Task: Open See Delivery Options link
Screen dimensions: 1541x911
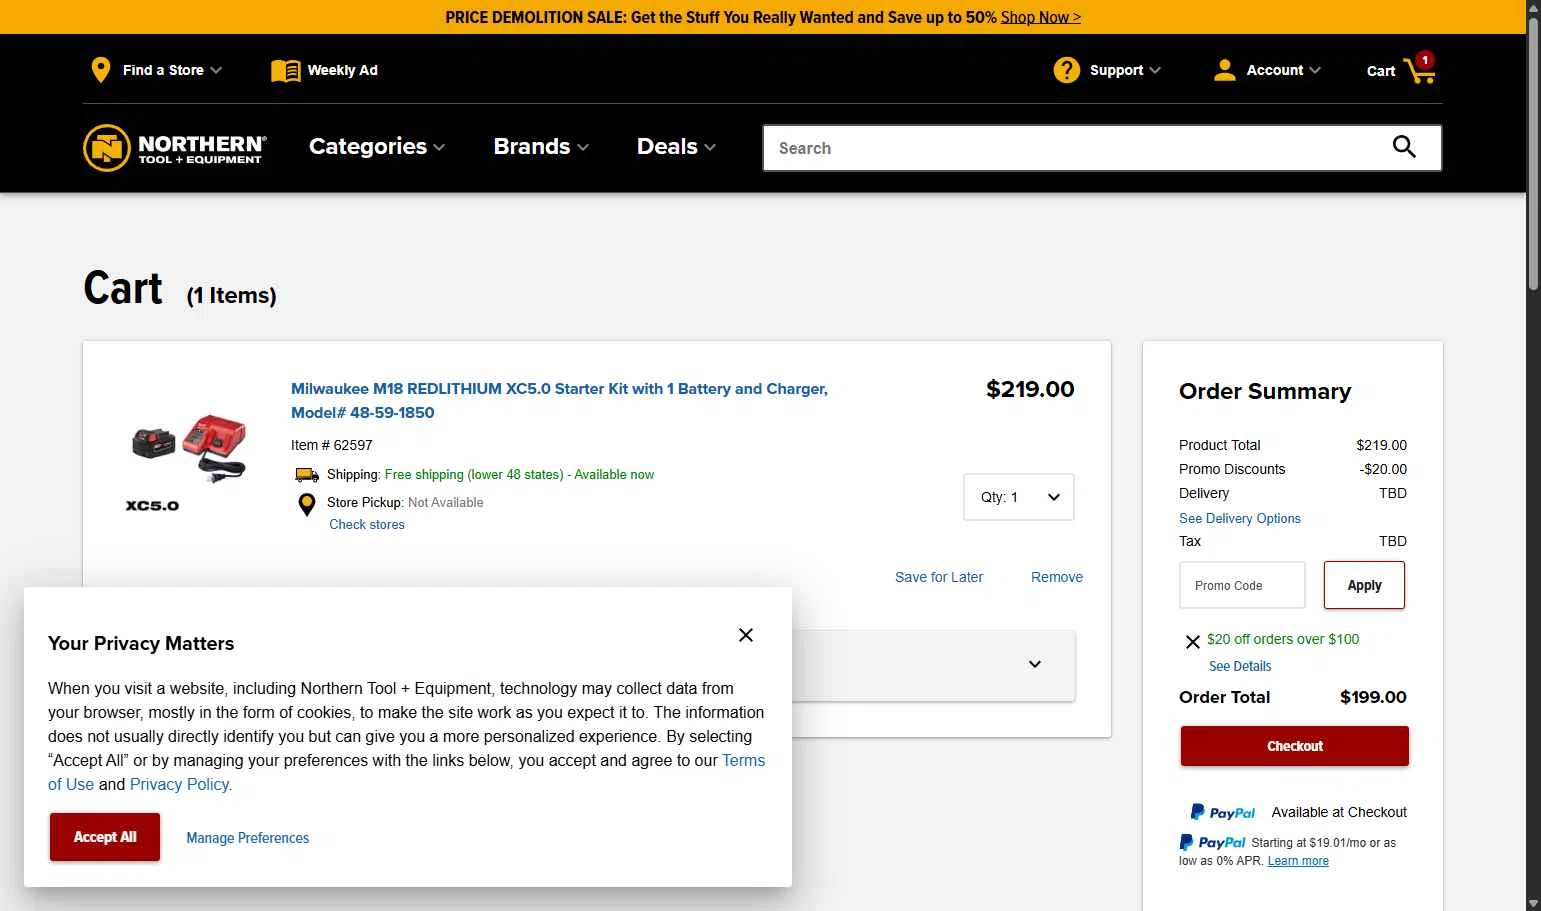Action: click(1240, 518)
